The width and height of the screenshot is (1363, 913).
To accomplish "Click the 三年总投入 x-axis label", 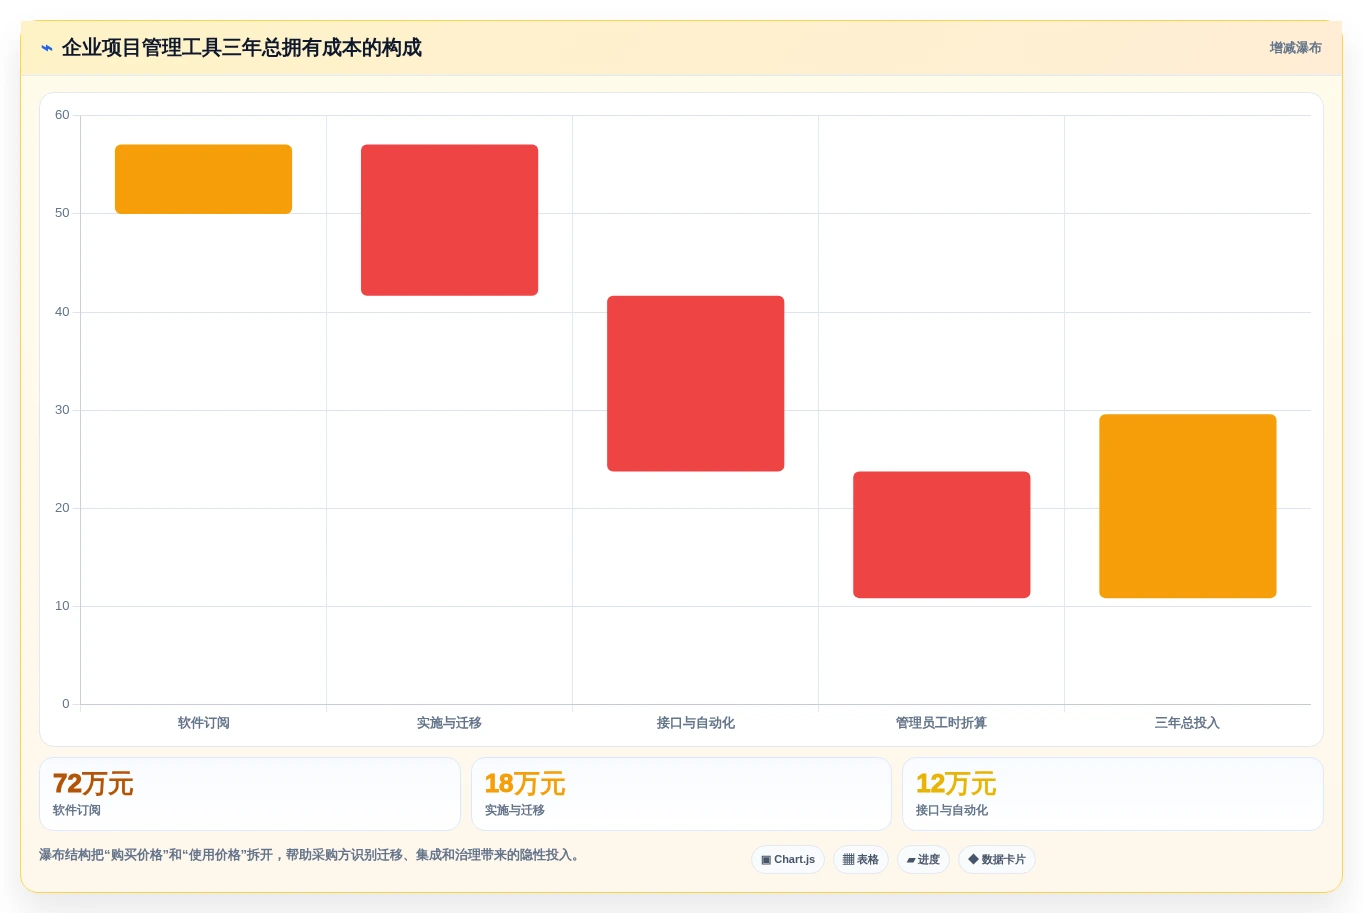I will click(1187, 723).
